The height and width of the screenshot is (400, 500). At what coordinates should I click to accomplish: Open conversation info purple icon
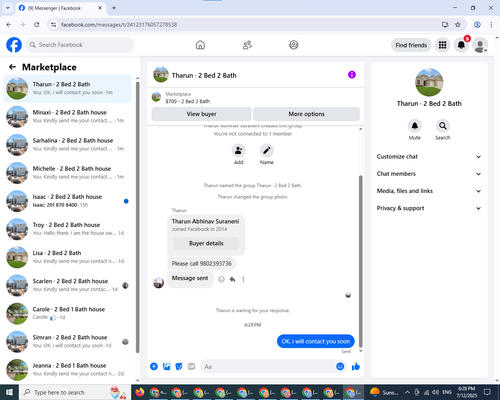click(x=352, y=75)
